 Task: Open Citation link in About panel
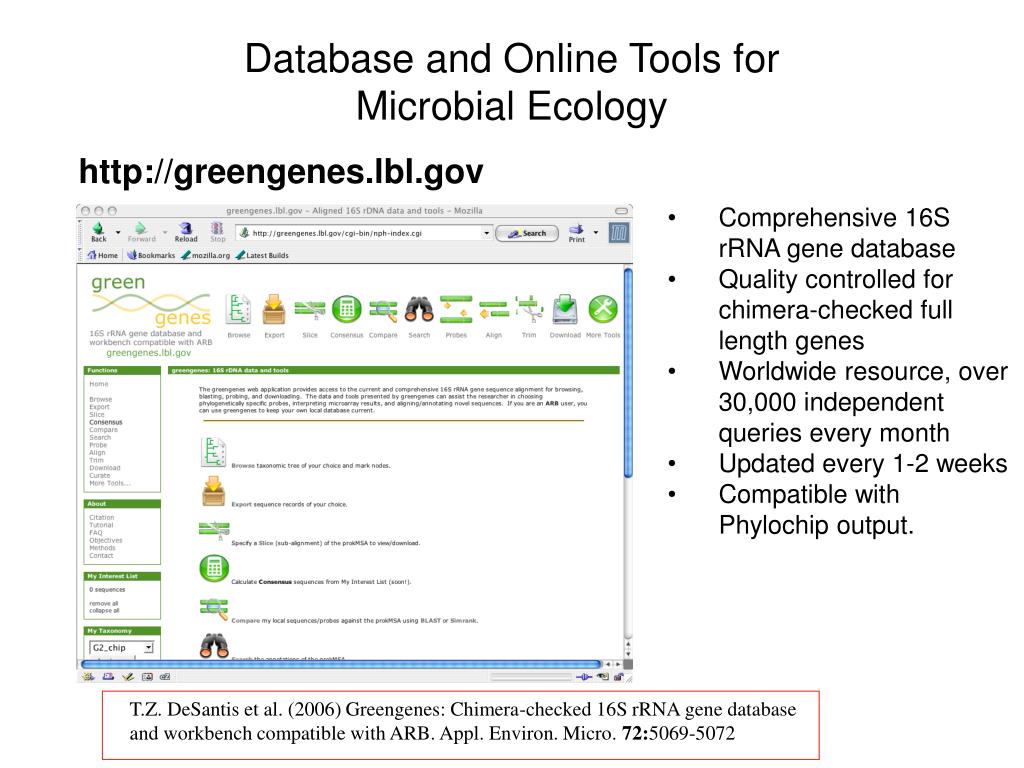click(x=102, y=517)
